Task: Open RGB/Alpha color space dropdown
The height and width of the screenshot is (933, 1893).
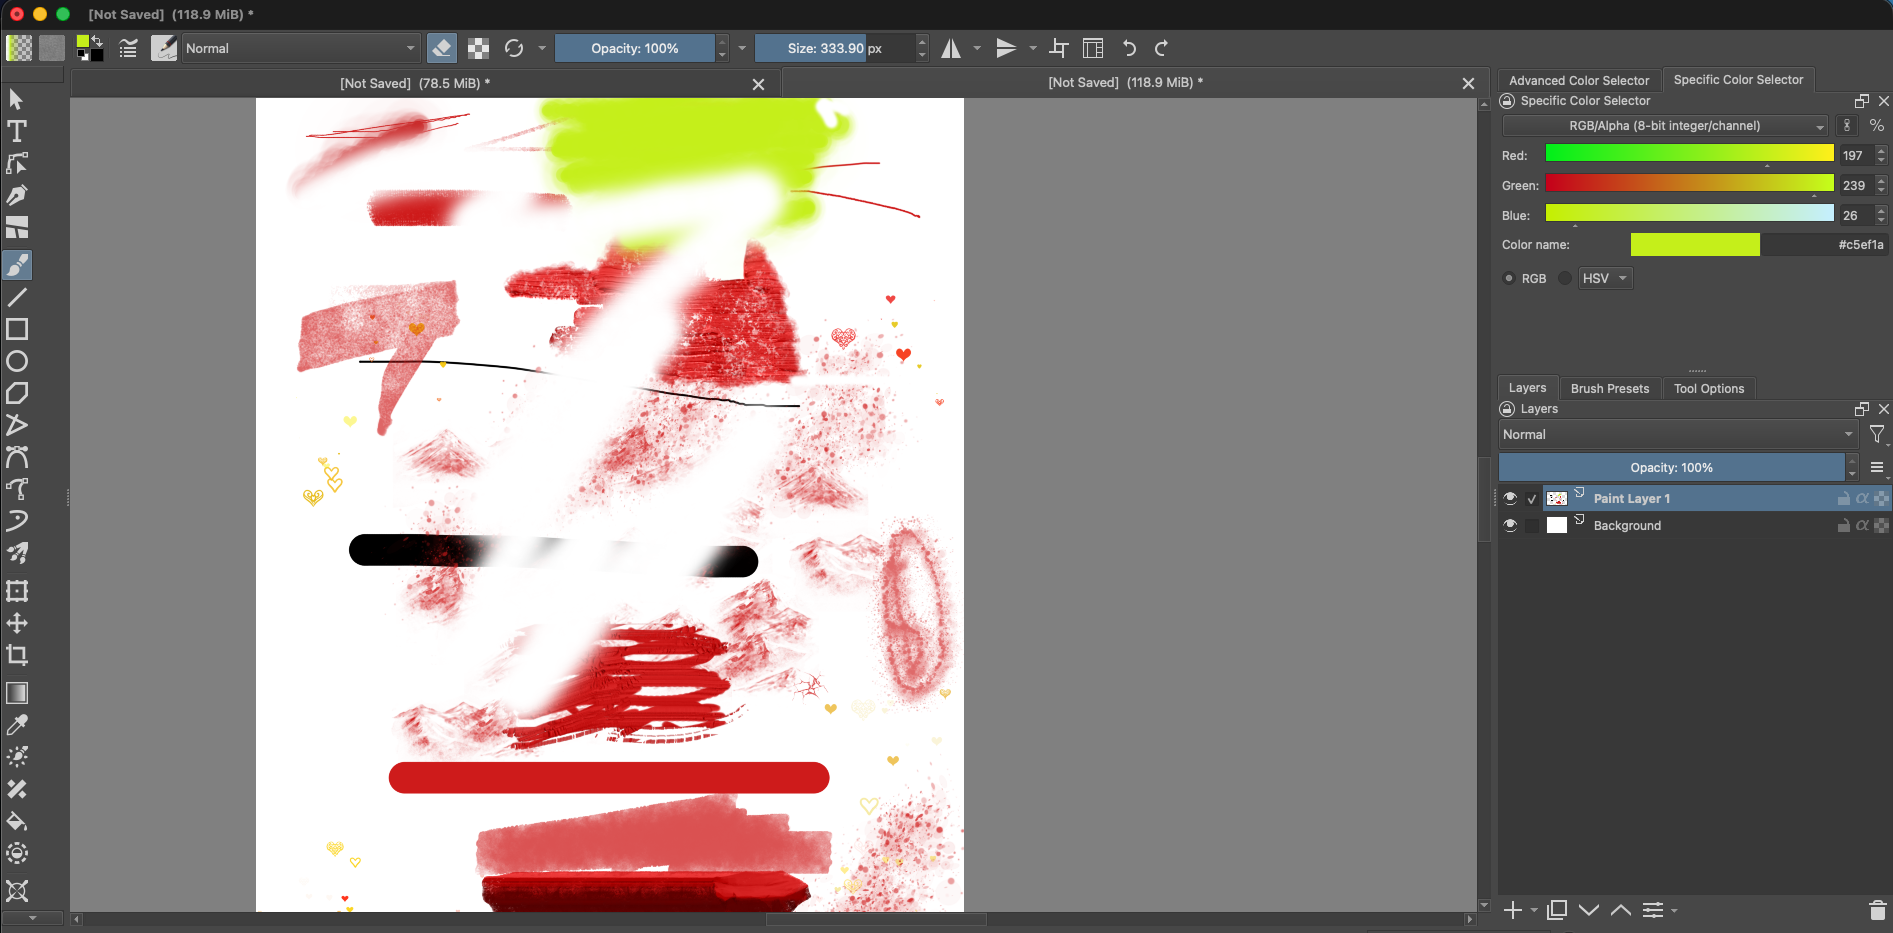Action: click(1665, 126)
